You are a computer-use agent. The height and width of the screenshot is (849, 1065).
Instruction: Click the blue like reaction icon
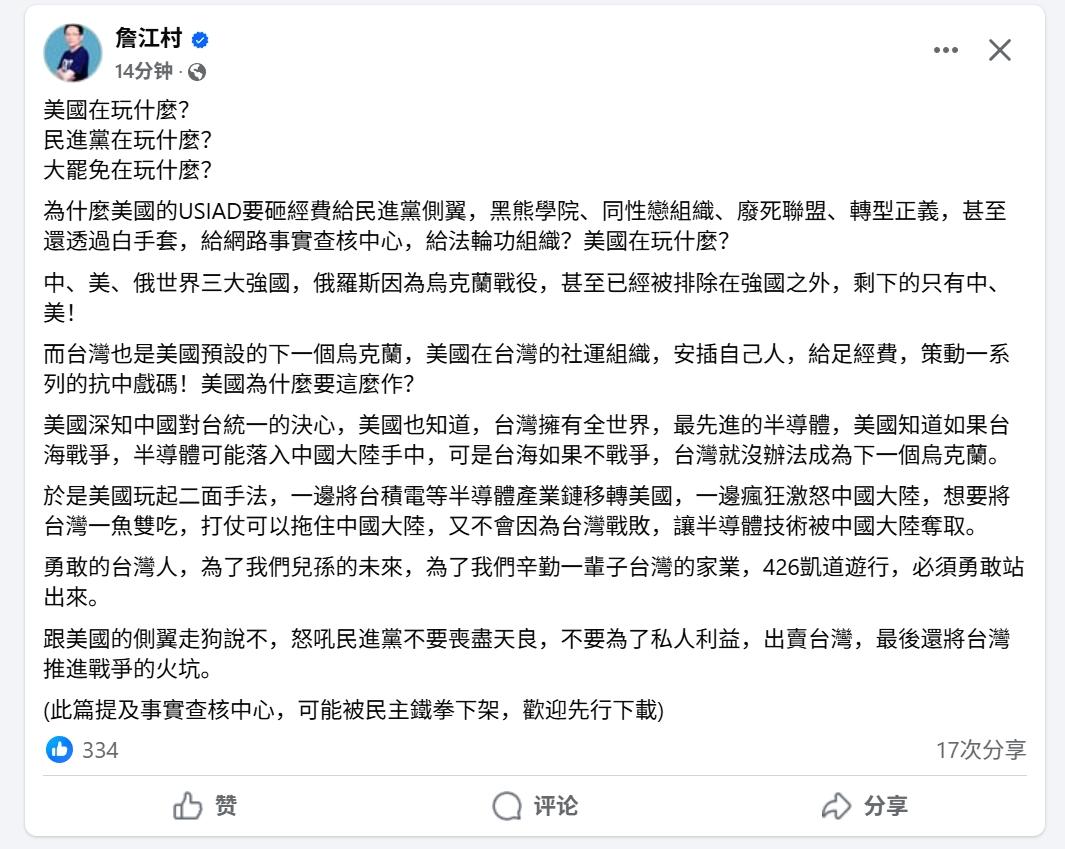click(x=60, y=750)
